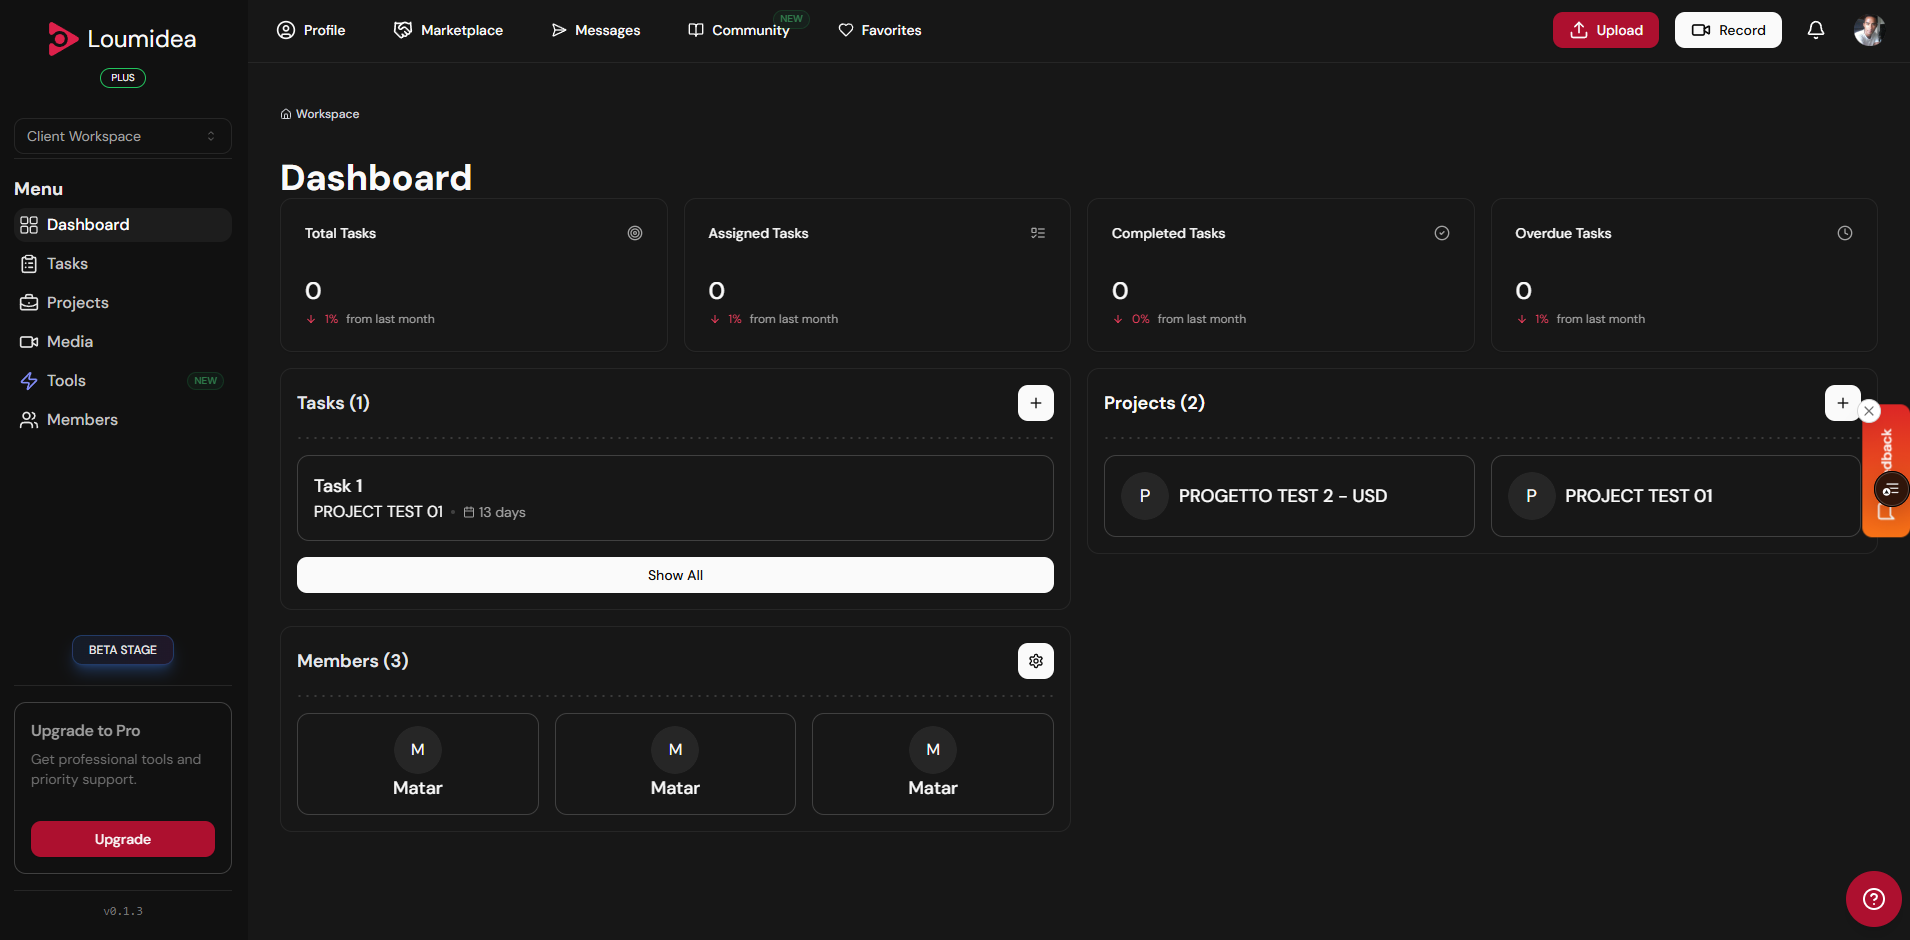
Task: Open PROJECT TEST 01 project card
Action: 1676,496
